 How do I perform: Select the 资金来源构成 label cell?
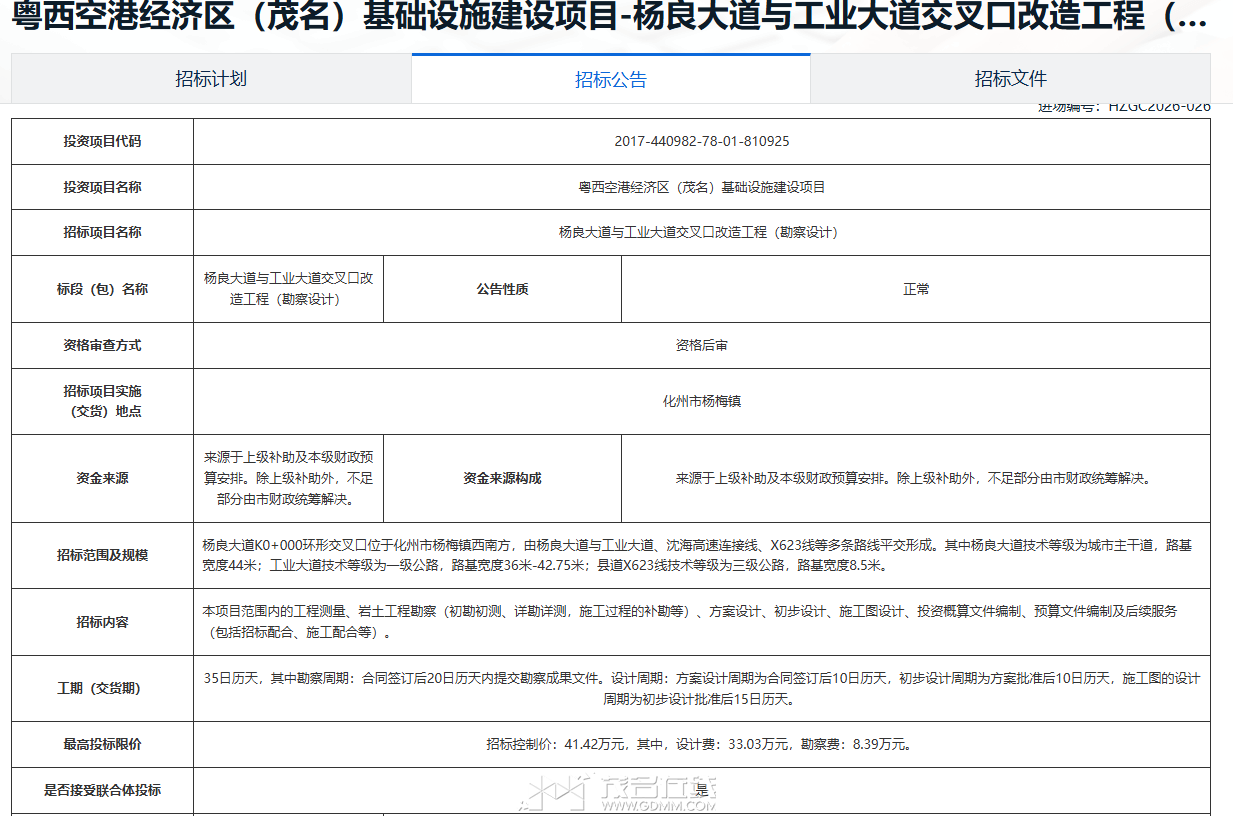click(502, 478)
